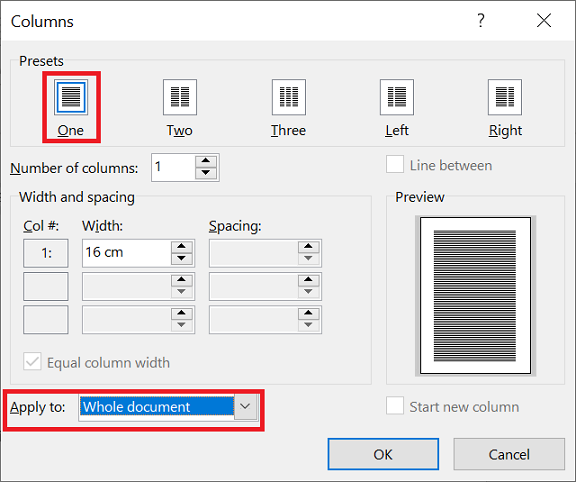Select the Left column preset icon
The height and width of the screenshot is (482, 576).
(397, 97)
